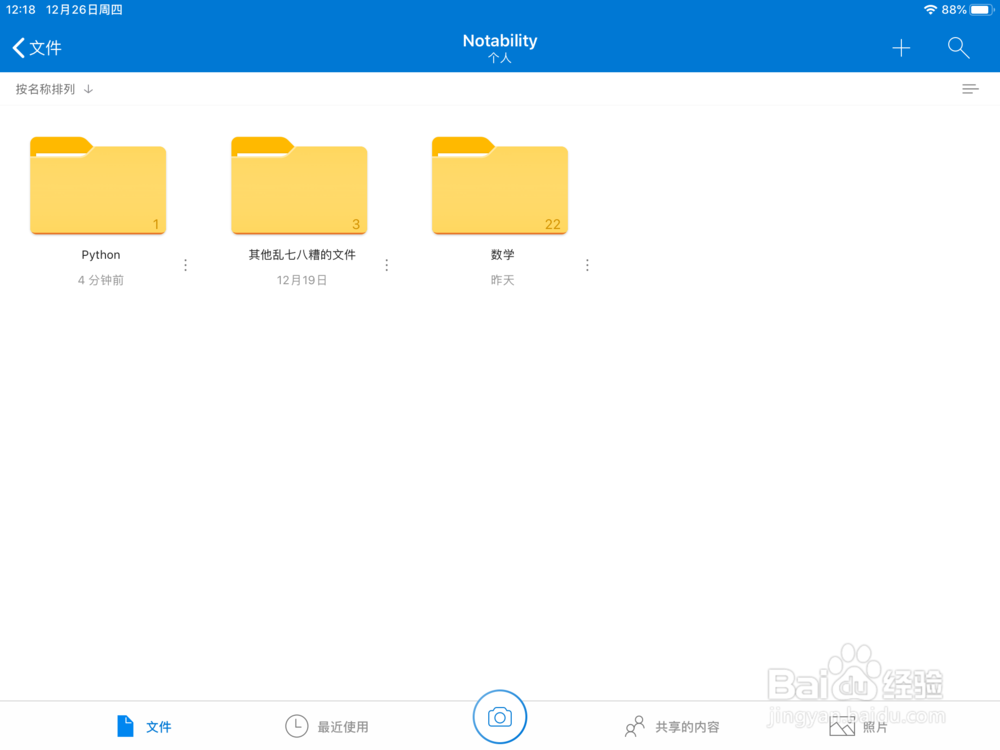Open the 其他乱七八糟的文件 folder
Image resolution: width=1000 pixels, height=750 pixels.
[299, 185]
